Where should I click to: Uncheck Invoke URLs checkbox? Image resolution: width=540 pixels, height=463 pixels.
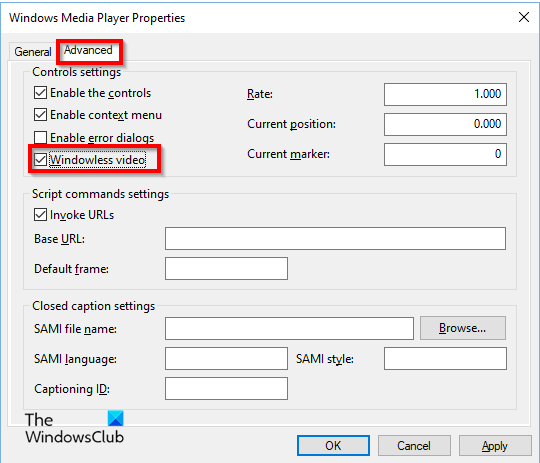click(40, 215)
